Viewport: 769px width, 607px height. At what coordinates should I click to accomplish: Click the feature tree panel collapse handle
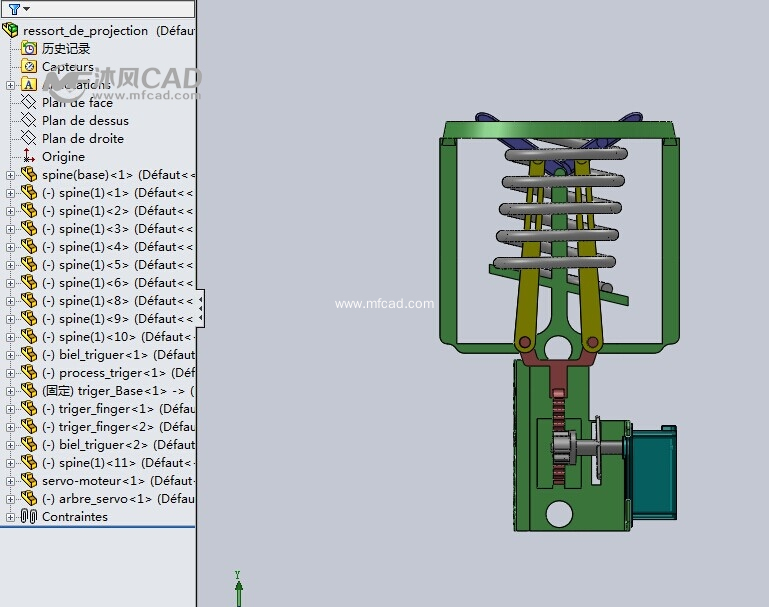click(201, 308)
